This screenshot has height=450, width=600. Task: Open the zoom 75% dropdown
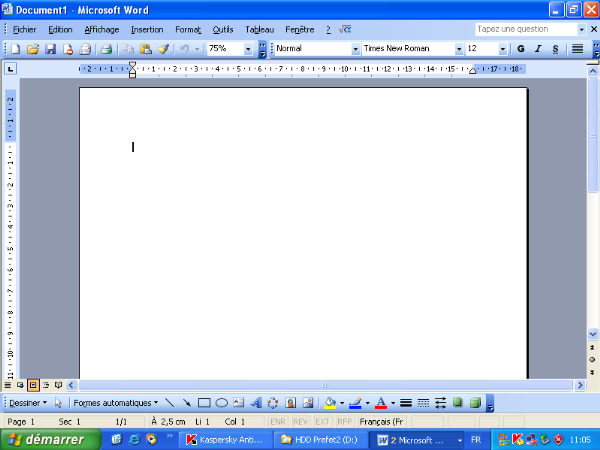click(x=249, y=48)
